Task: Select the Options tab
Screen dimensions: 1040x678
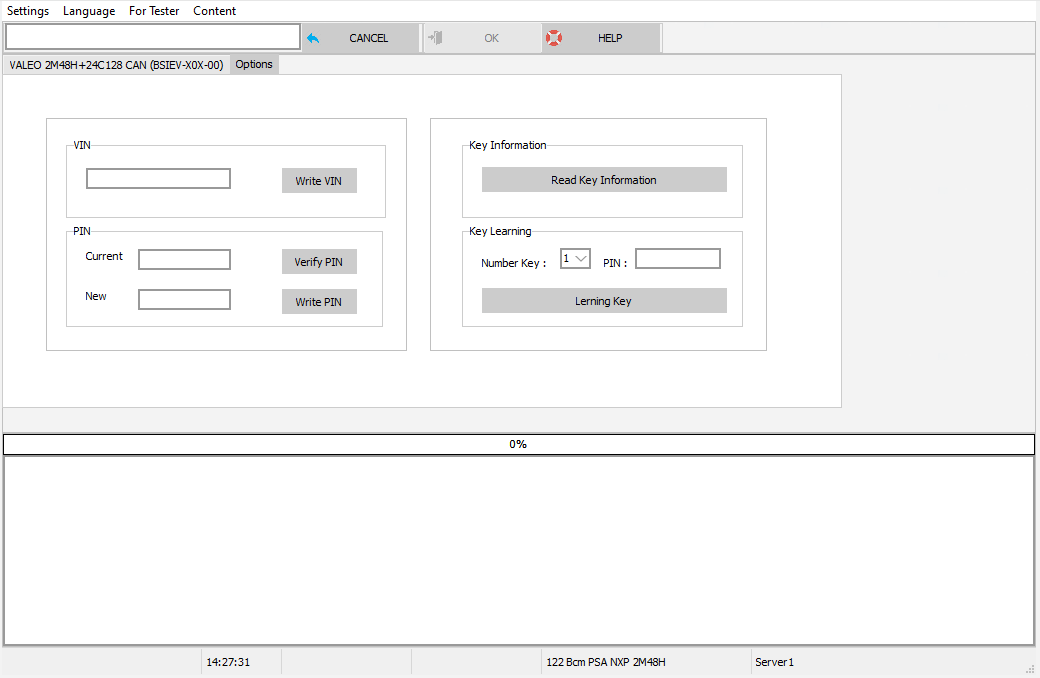Action: tap(253, 64)
